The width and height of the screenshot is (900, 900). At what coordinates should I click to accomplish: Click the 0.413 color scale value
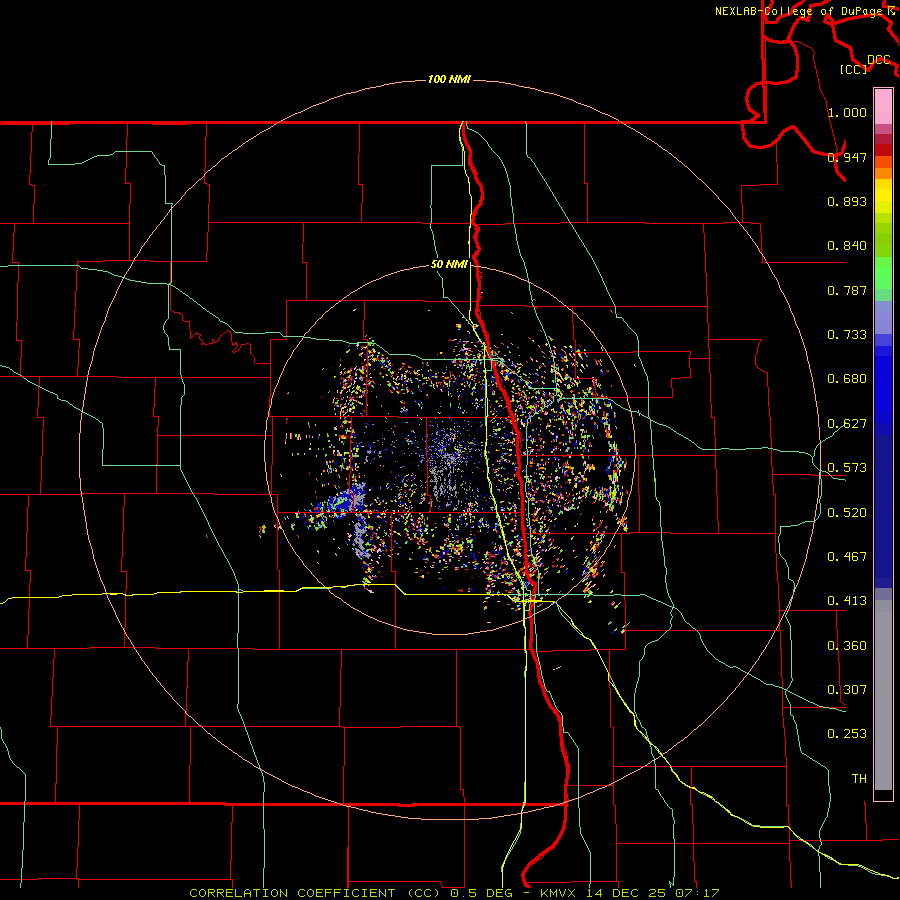(847, 600)
